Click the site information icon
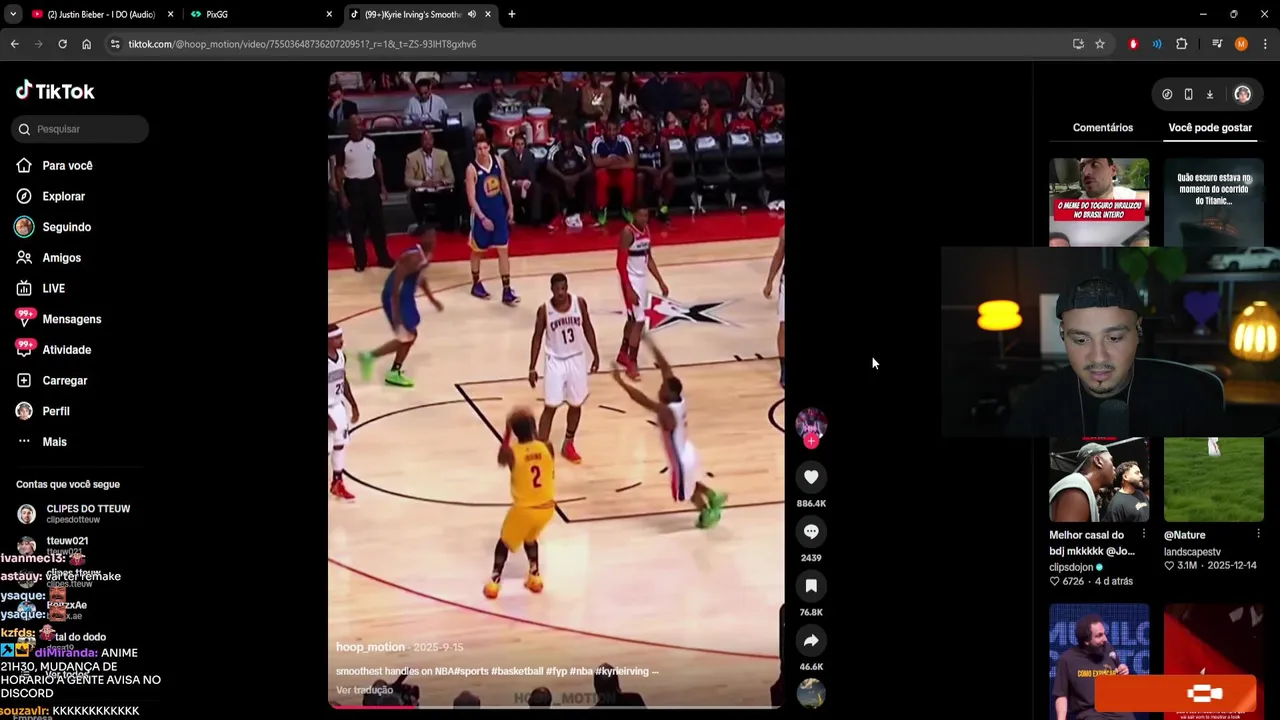The height and width of the screenshot is (720, 1280). click(115, 44)
